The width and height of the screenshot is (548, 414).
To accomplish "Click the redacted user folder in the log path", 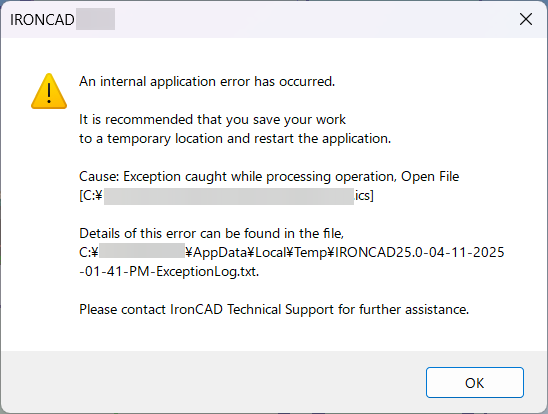I will (142, 251).
